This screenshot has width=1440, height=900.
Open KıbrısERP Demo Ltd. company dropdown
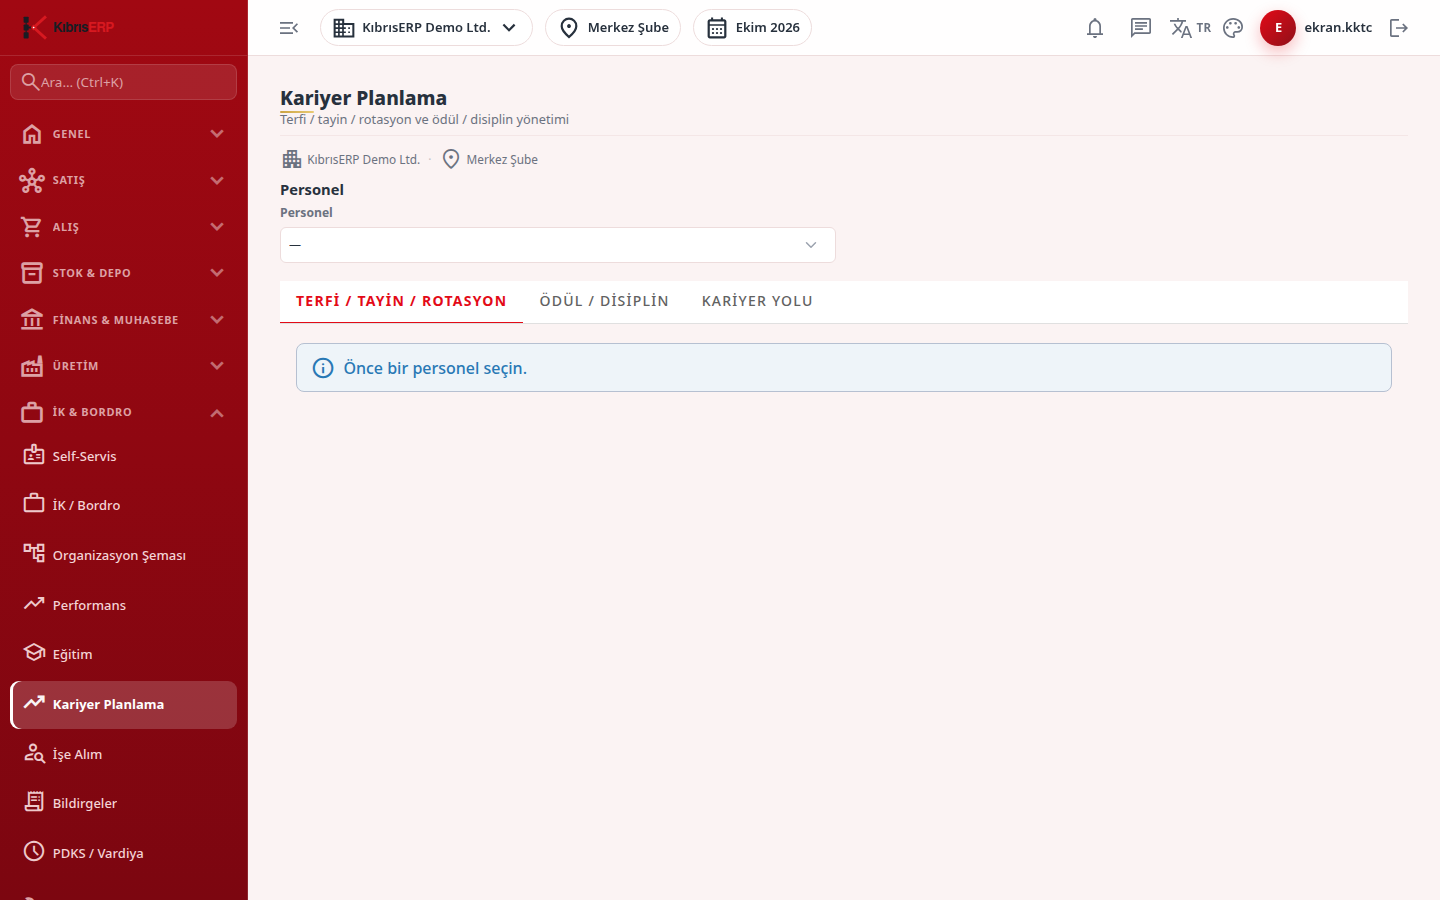pyautogui.click(x=426, y=28)
